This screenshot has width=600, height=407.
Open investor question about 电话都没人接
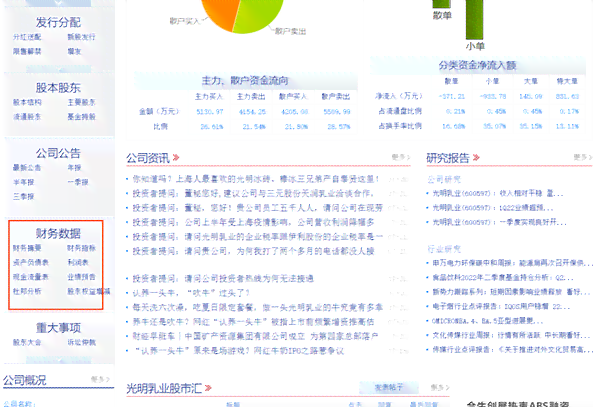click(x=253, y=251)
